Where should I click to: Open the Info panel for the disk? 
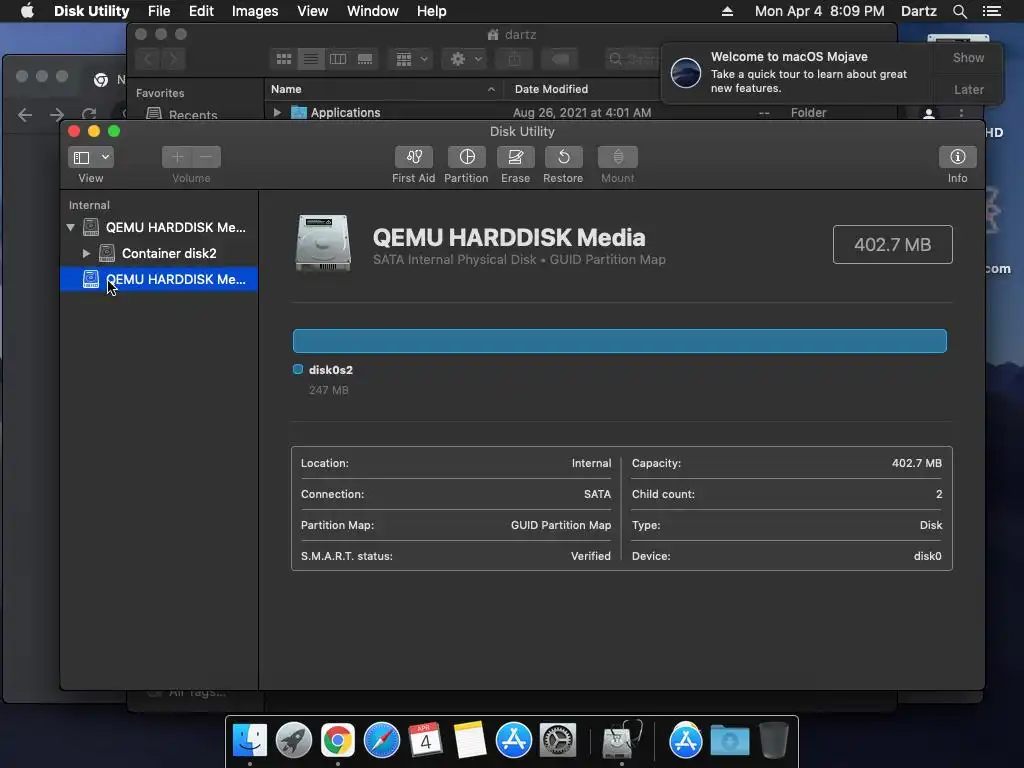click(957, 157)
